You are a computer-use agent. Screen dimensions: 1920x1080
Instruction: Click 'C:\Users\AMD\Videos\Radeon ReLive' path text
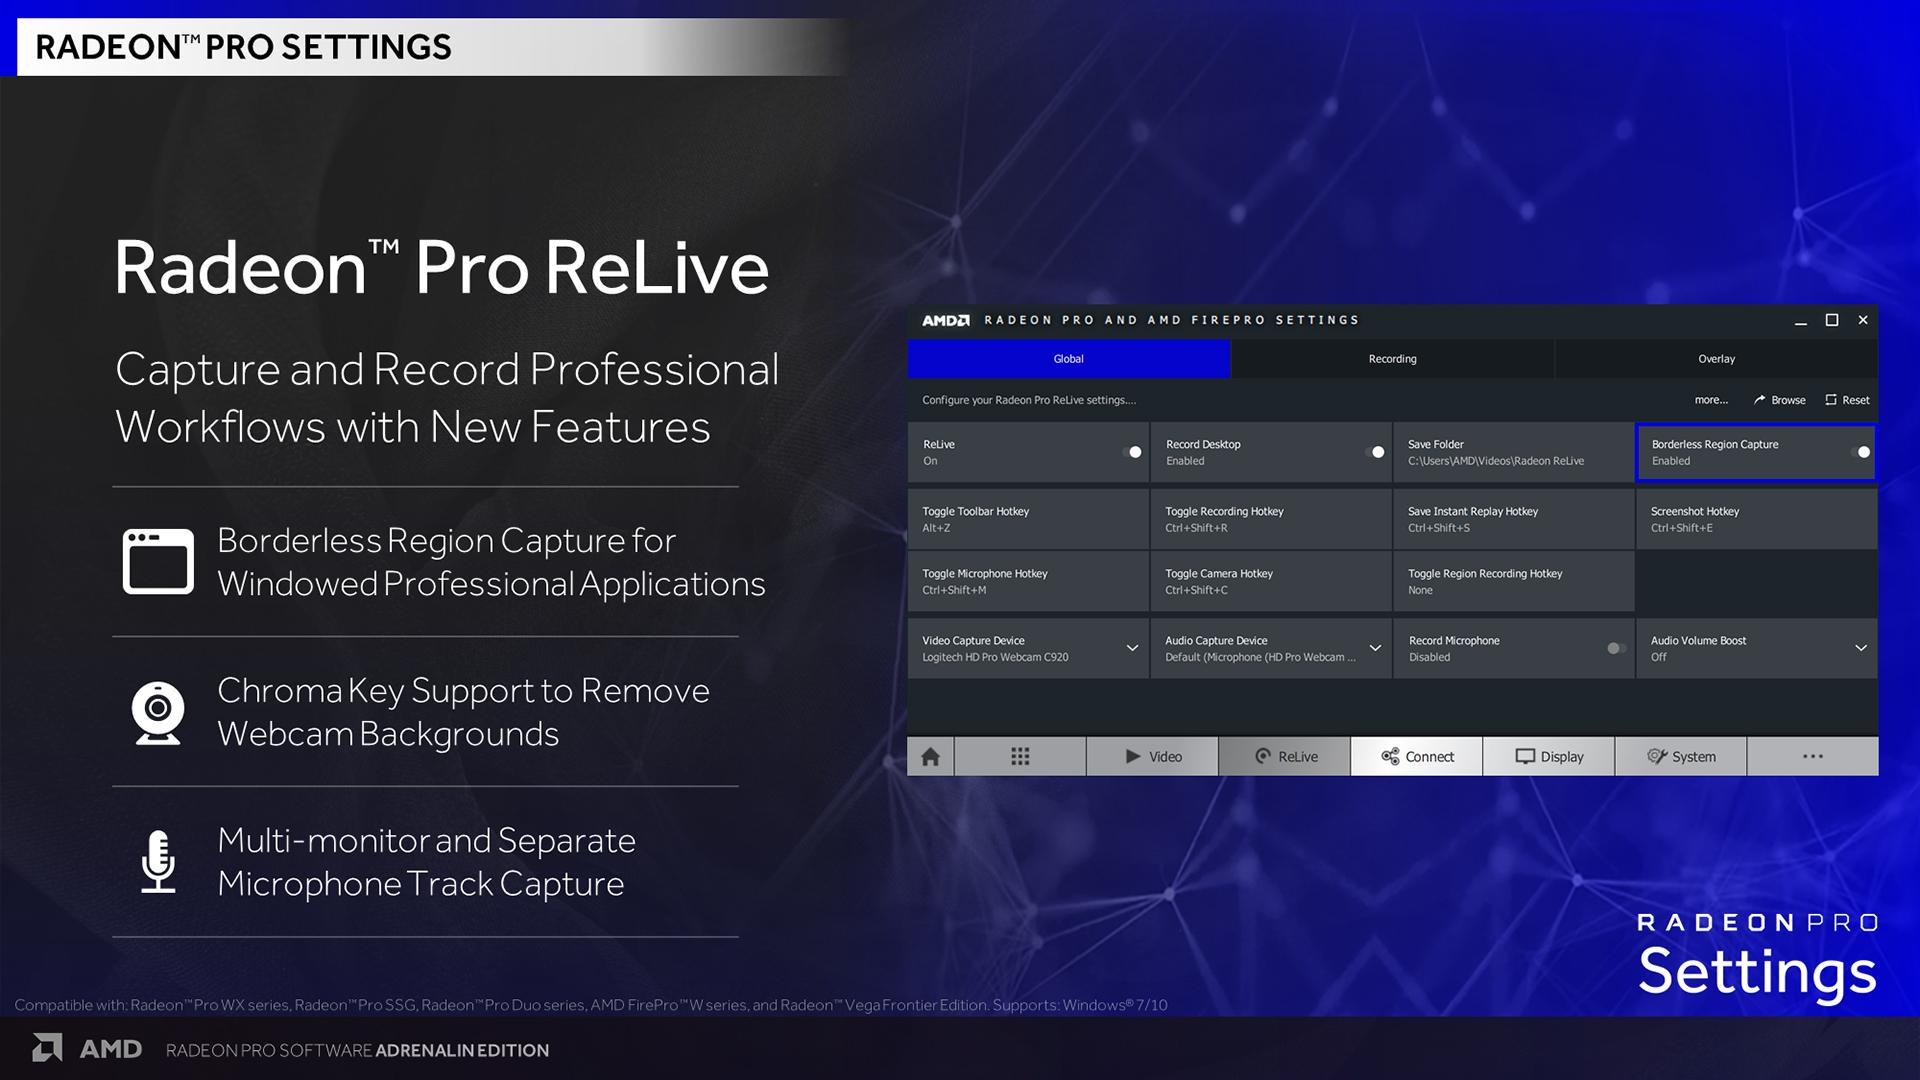click(x=1496, y=461)
